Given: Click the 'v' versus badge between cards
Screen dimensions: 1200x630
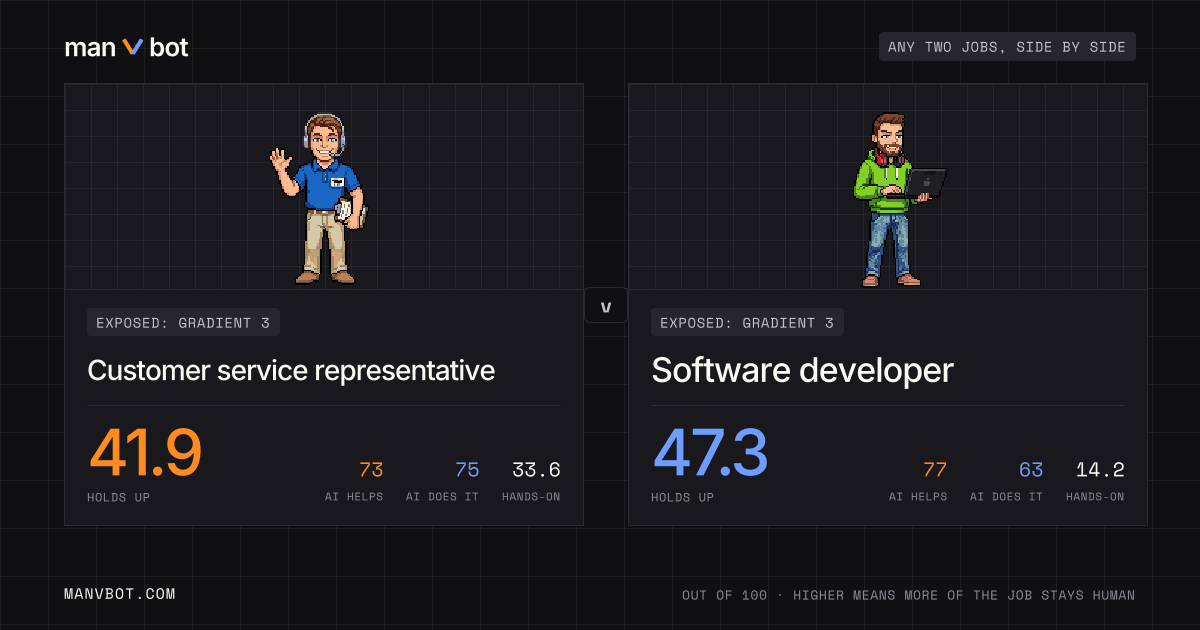Looking at the screenshot, I should point(606,306).
